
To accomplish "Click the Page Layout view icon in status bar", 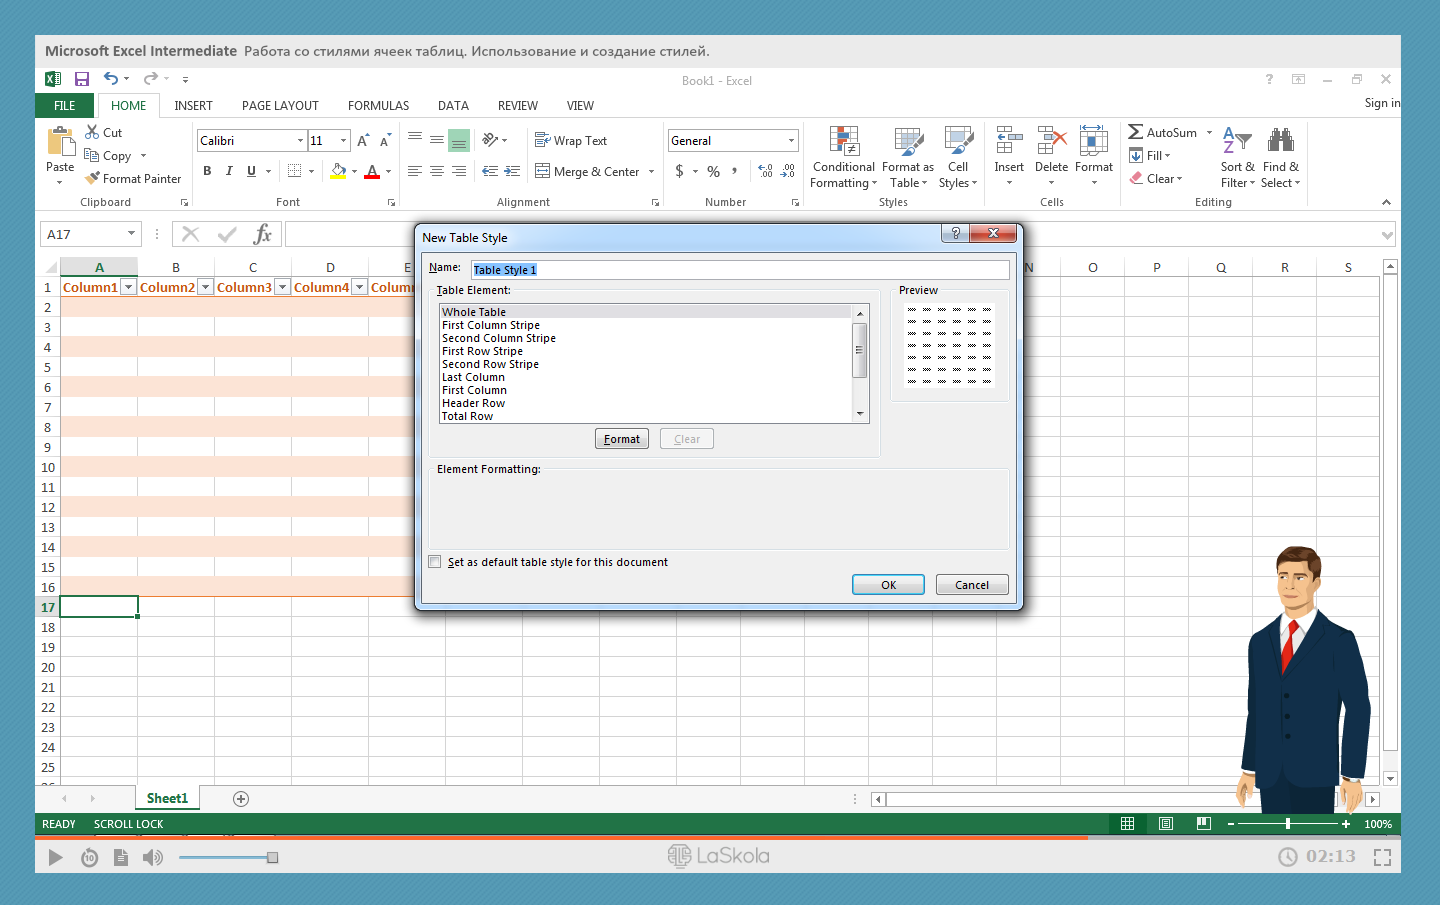I will click(1166, 823).
